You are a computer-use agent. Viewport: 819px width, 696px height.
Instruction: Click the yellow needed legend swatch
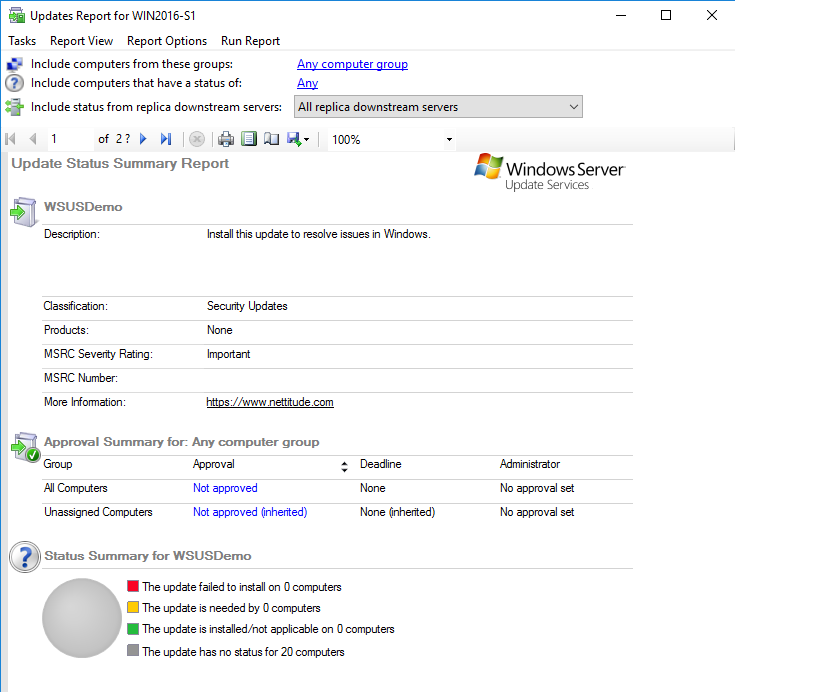tap(133, 607)
